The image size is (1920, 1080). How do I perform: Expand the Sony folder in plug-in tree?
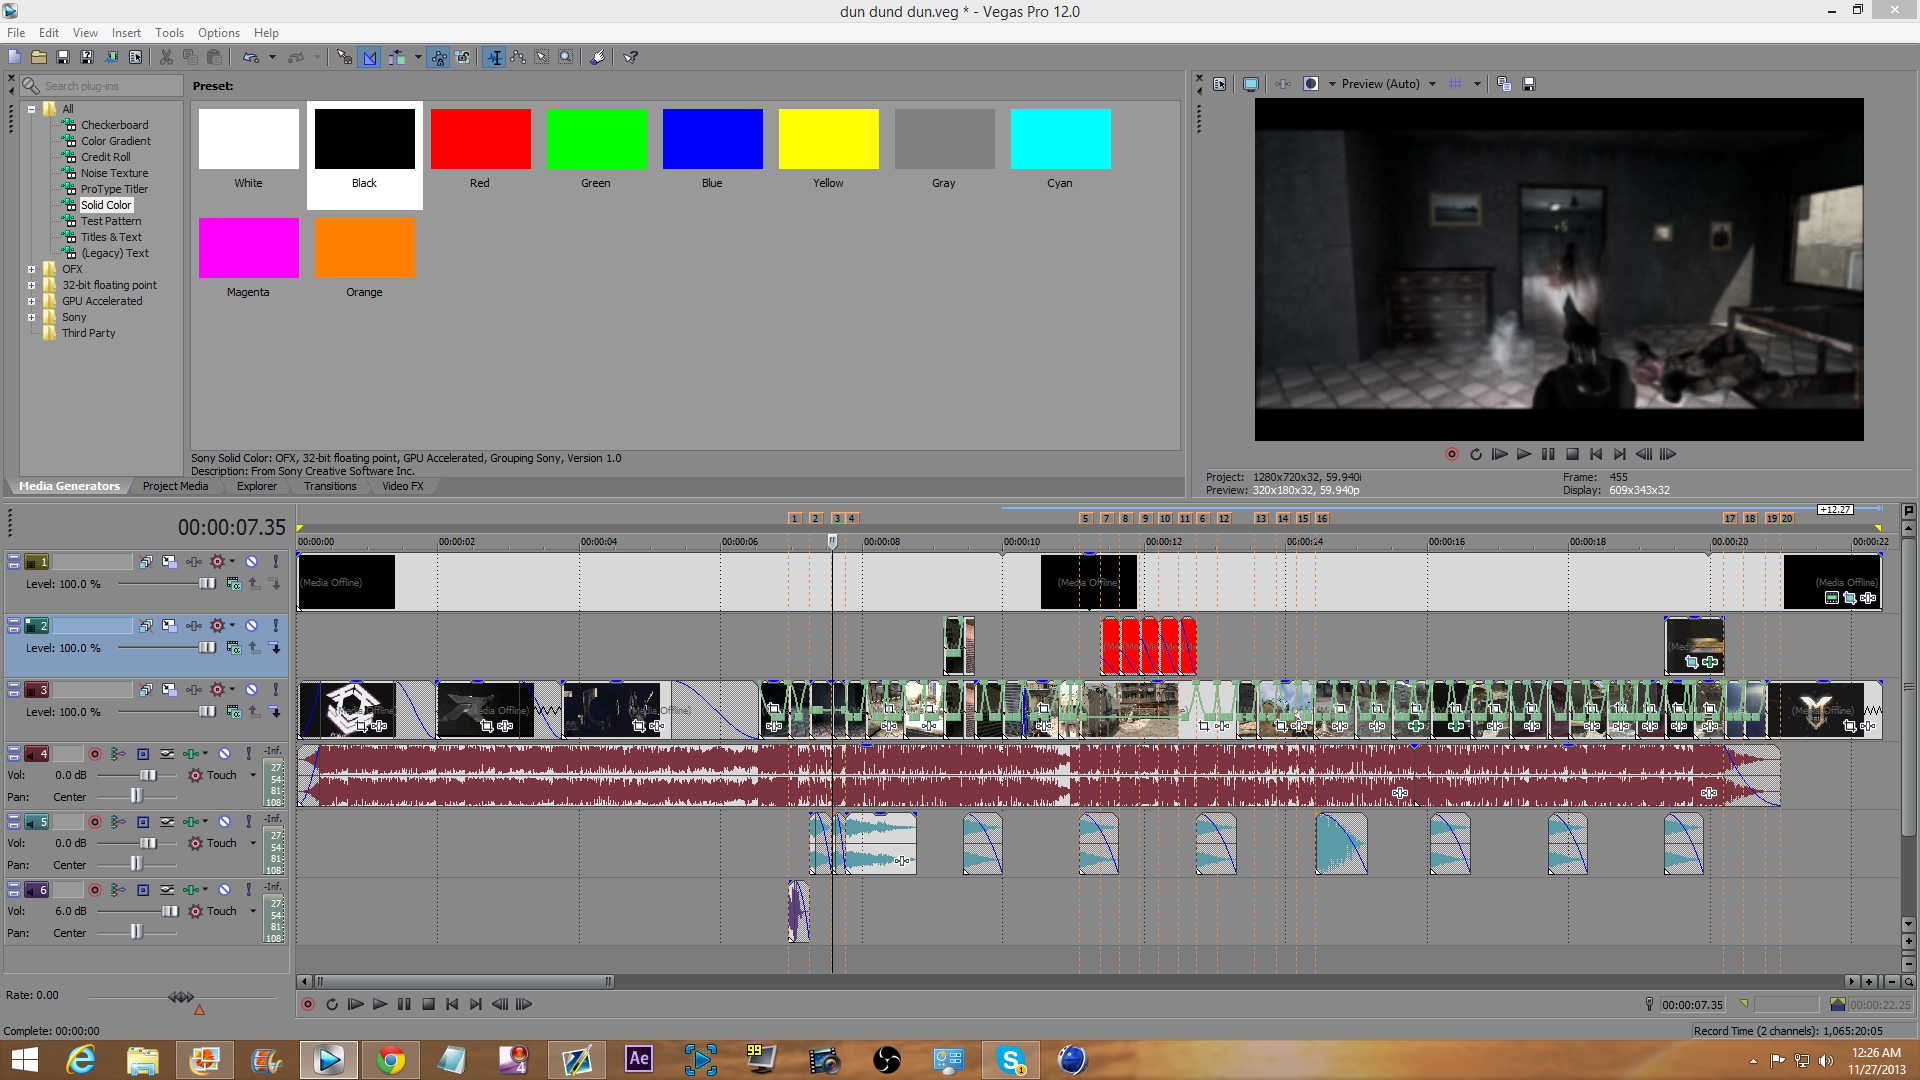(x=32, y=317)
